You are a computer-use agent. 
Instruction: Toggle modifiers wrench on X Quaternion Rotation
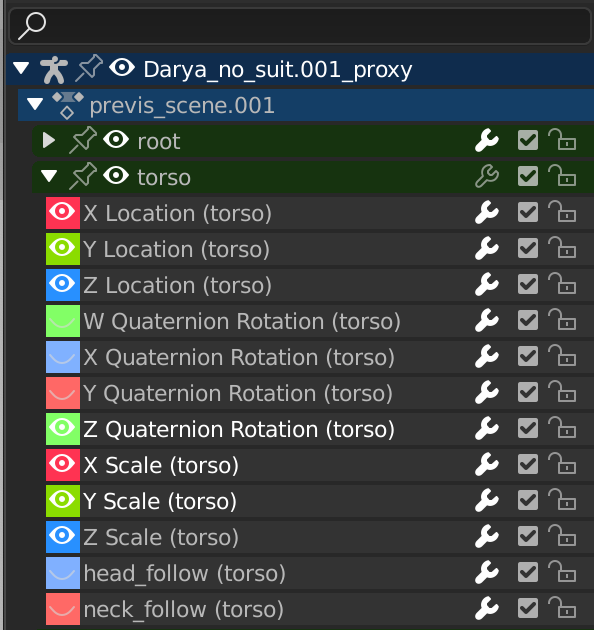coord(487,356)
